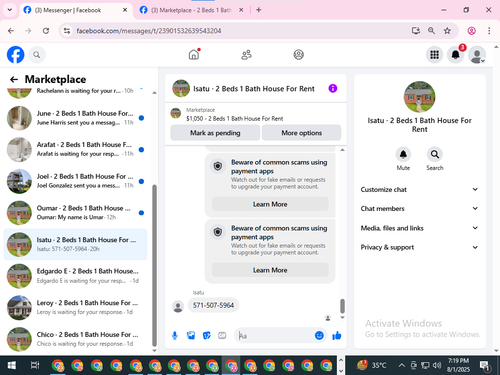Viewport: 500px width, 375px height.
Task: Click the address bar URL field
Action: (x=233, y=31)
